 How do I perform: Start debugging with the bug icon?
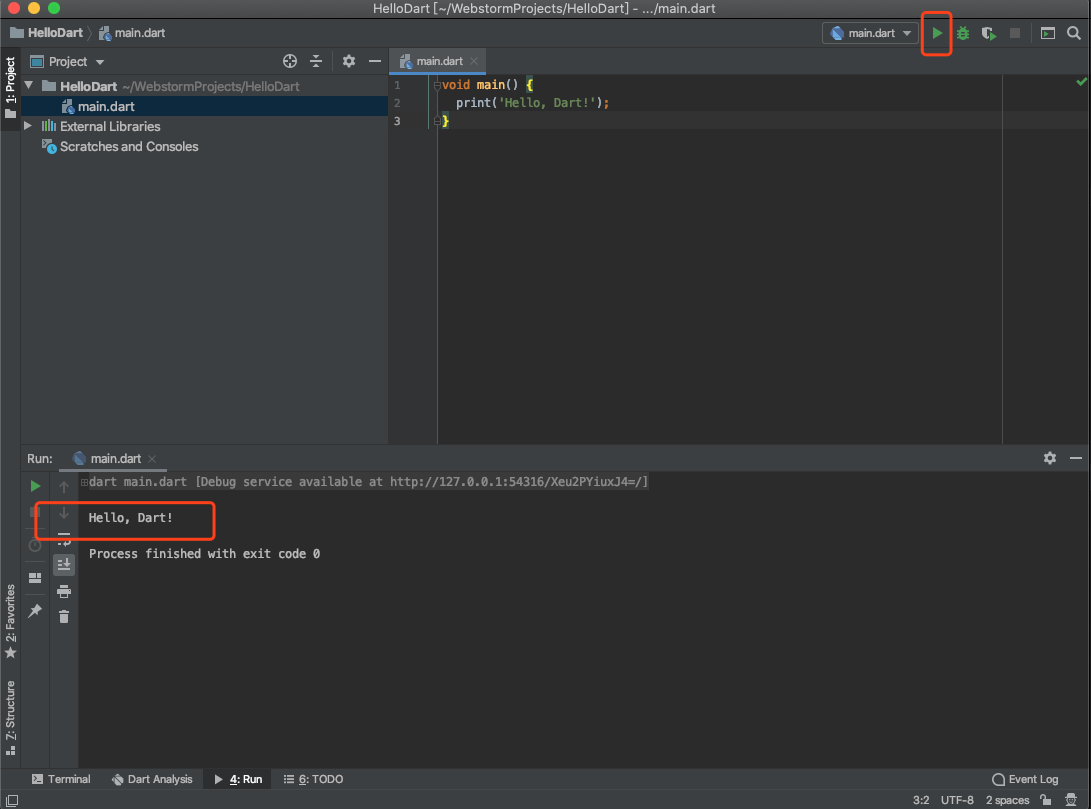963,33
